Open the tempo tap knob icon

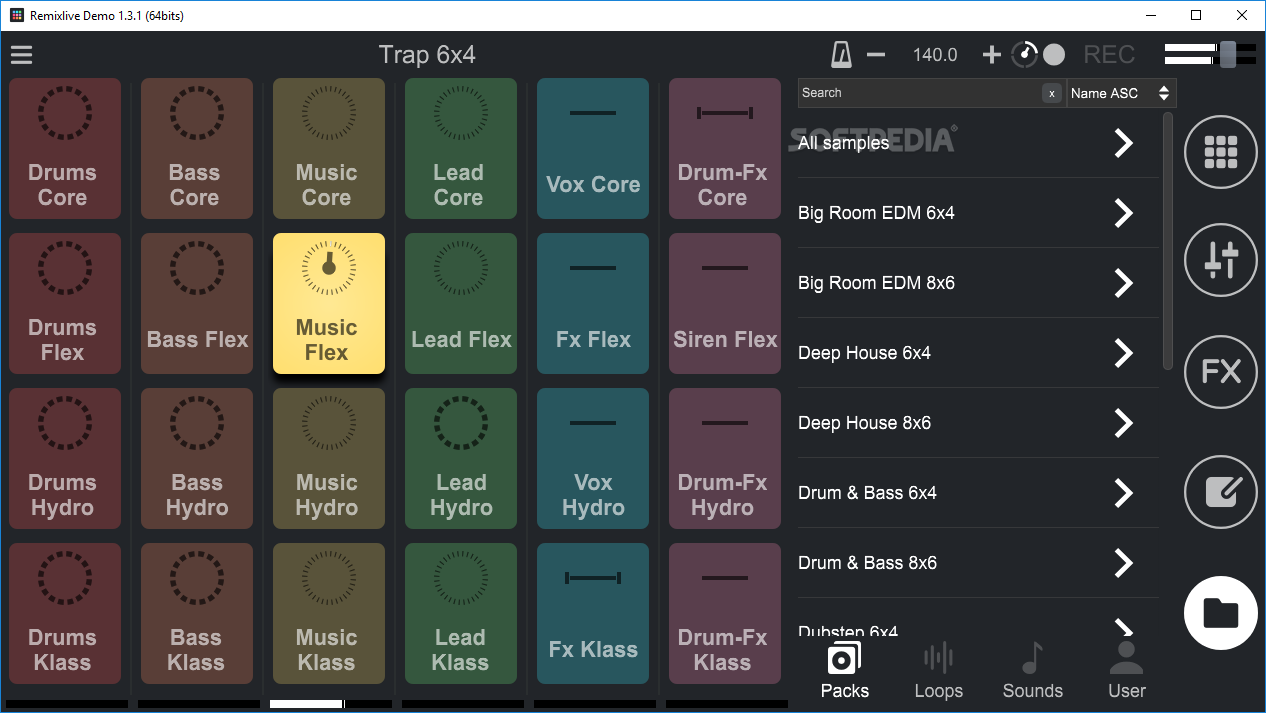click(1025, 55)
